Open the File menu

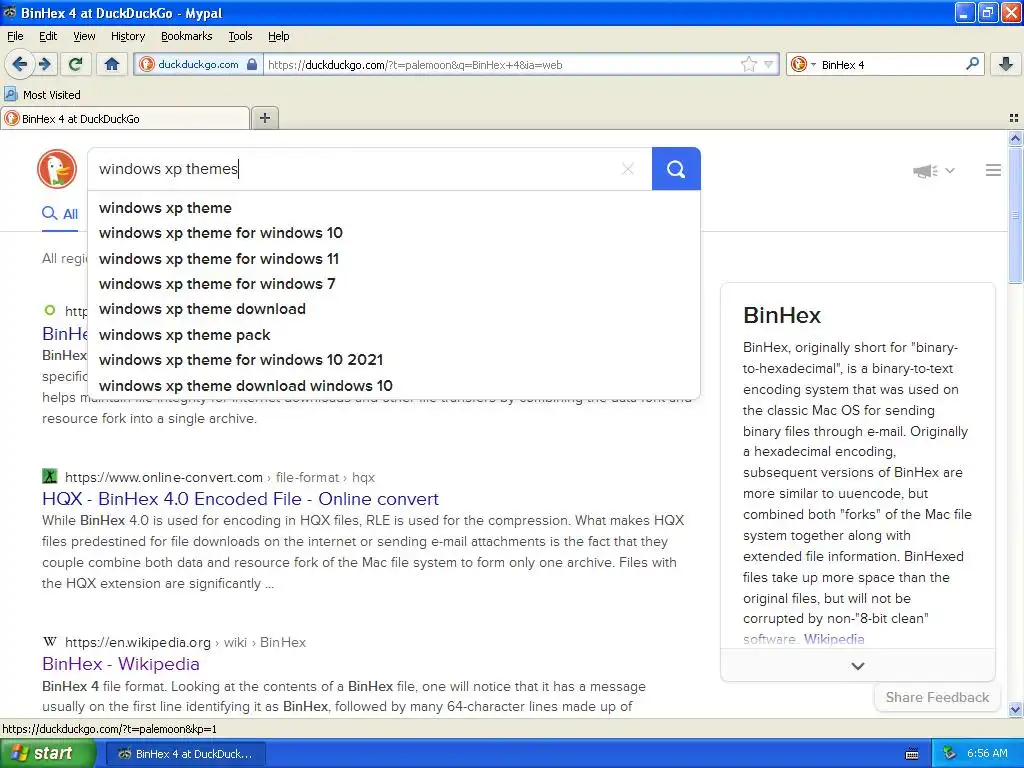pyautogui.click(x=15, y=36)
